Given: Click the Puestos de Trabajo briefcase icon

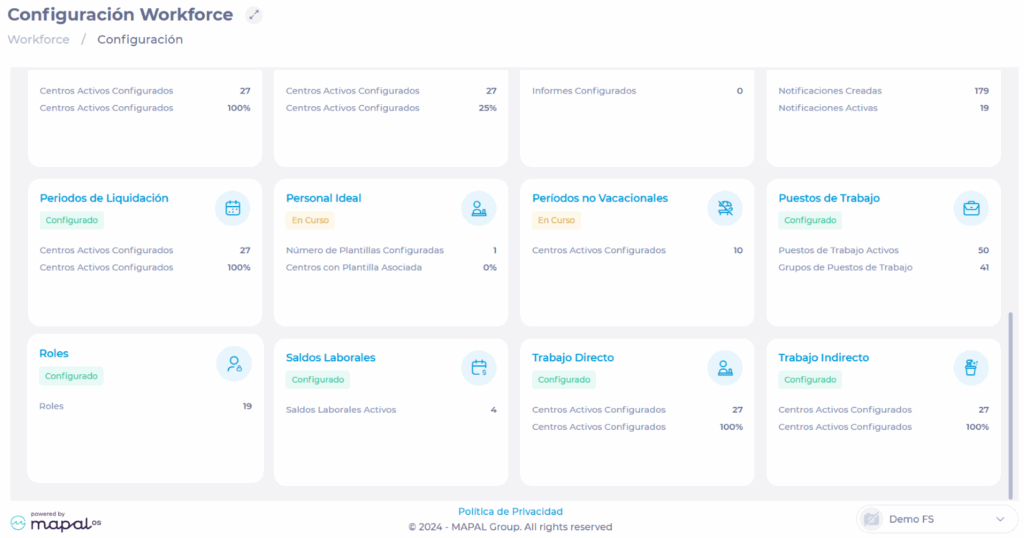Looking at the screenshot, I should [x=971, y=208].
